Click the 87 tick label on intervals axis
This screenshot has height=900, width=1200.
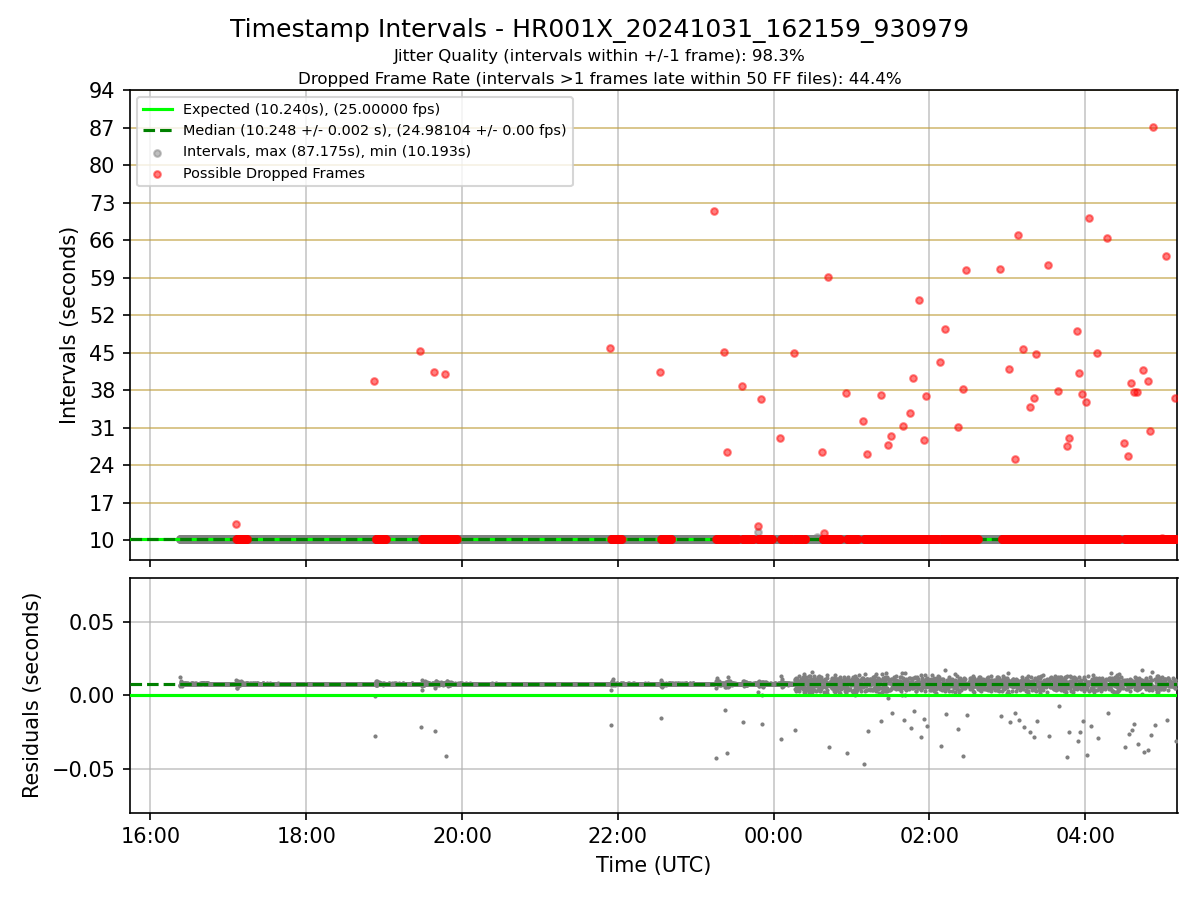pyautogui.click(x=102, y=128)
